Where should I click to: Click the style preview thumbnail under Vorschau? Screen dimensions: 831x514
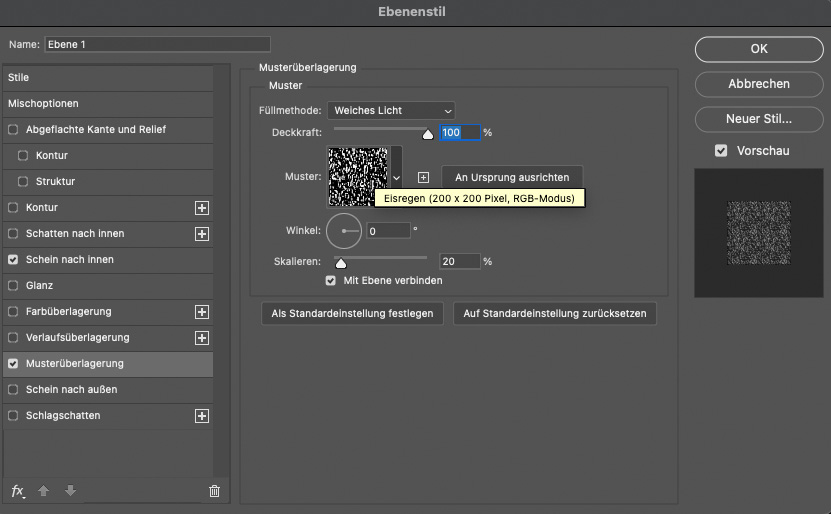point(759,233)
